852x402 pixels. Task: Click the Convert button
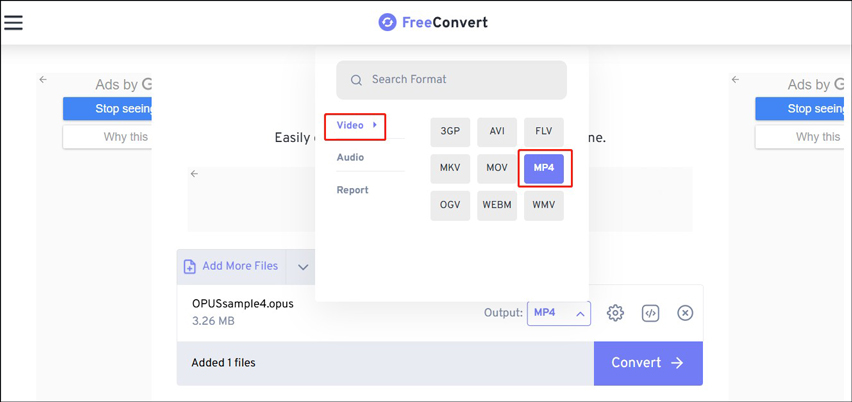(648, 363)
